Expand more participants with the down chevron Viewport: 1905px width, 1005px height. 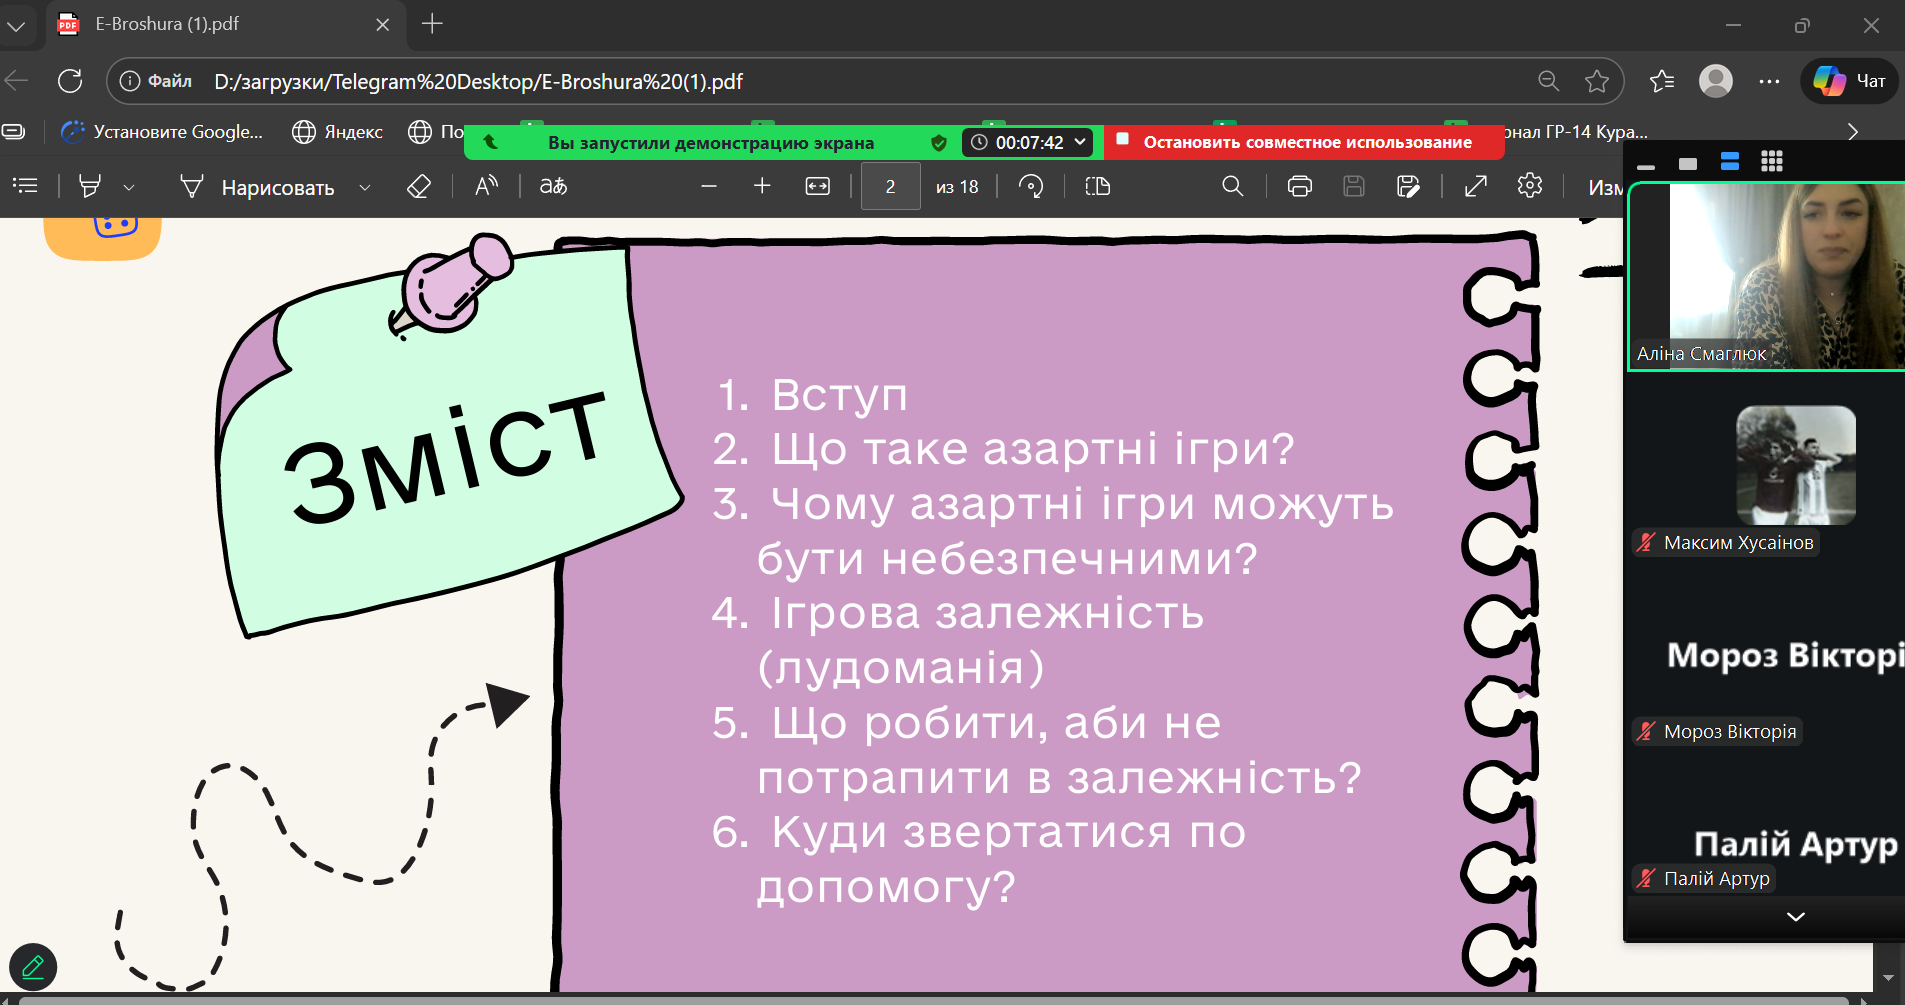point(1795,917)
